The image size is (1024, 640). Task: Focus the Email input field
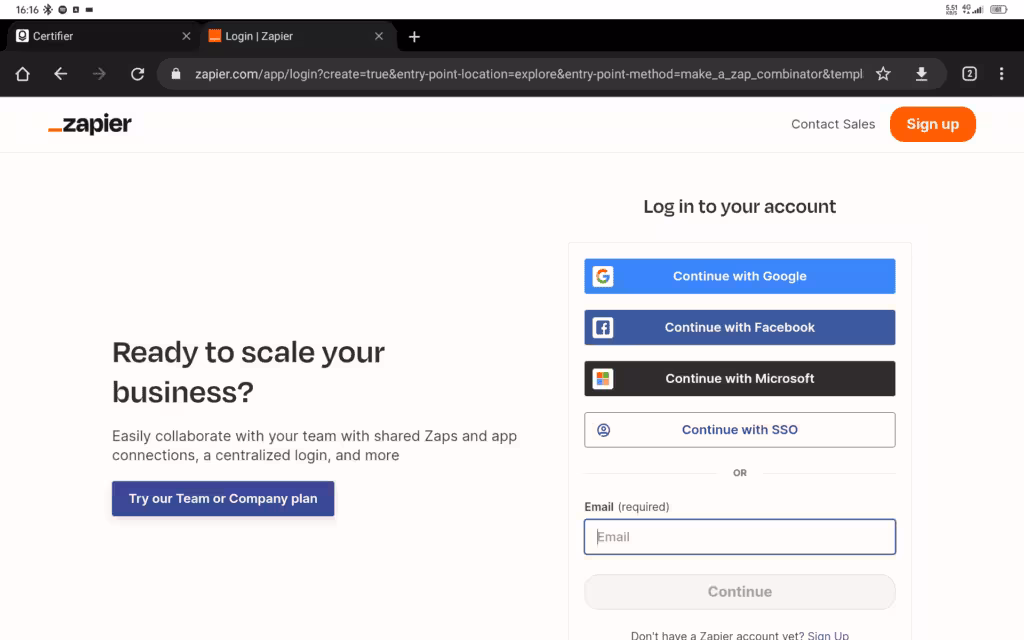tap(739, 537)
